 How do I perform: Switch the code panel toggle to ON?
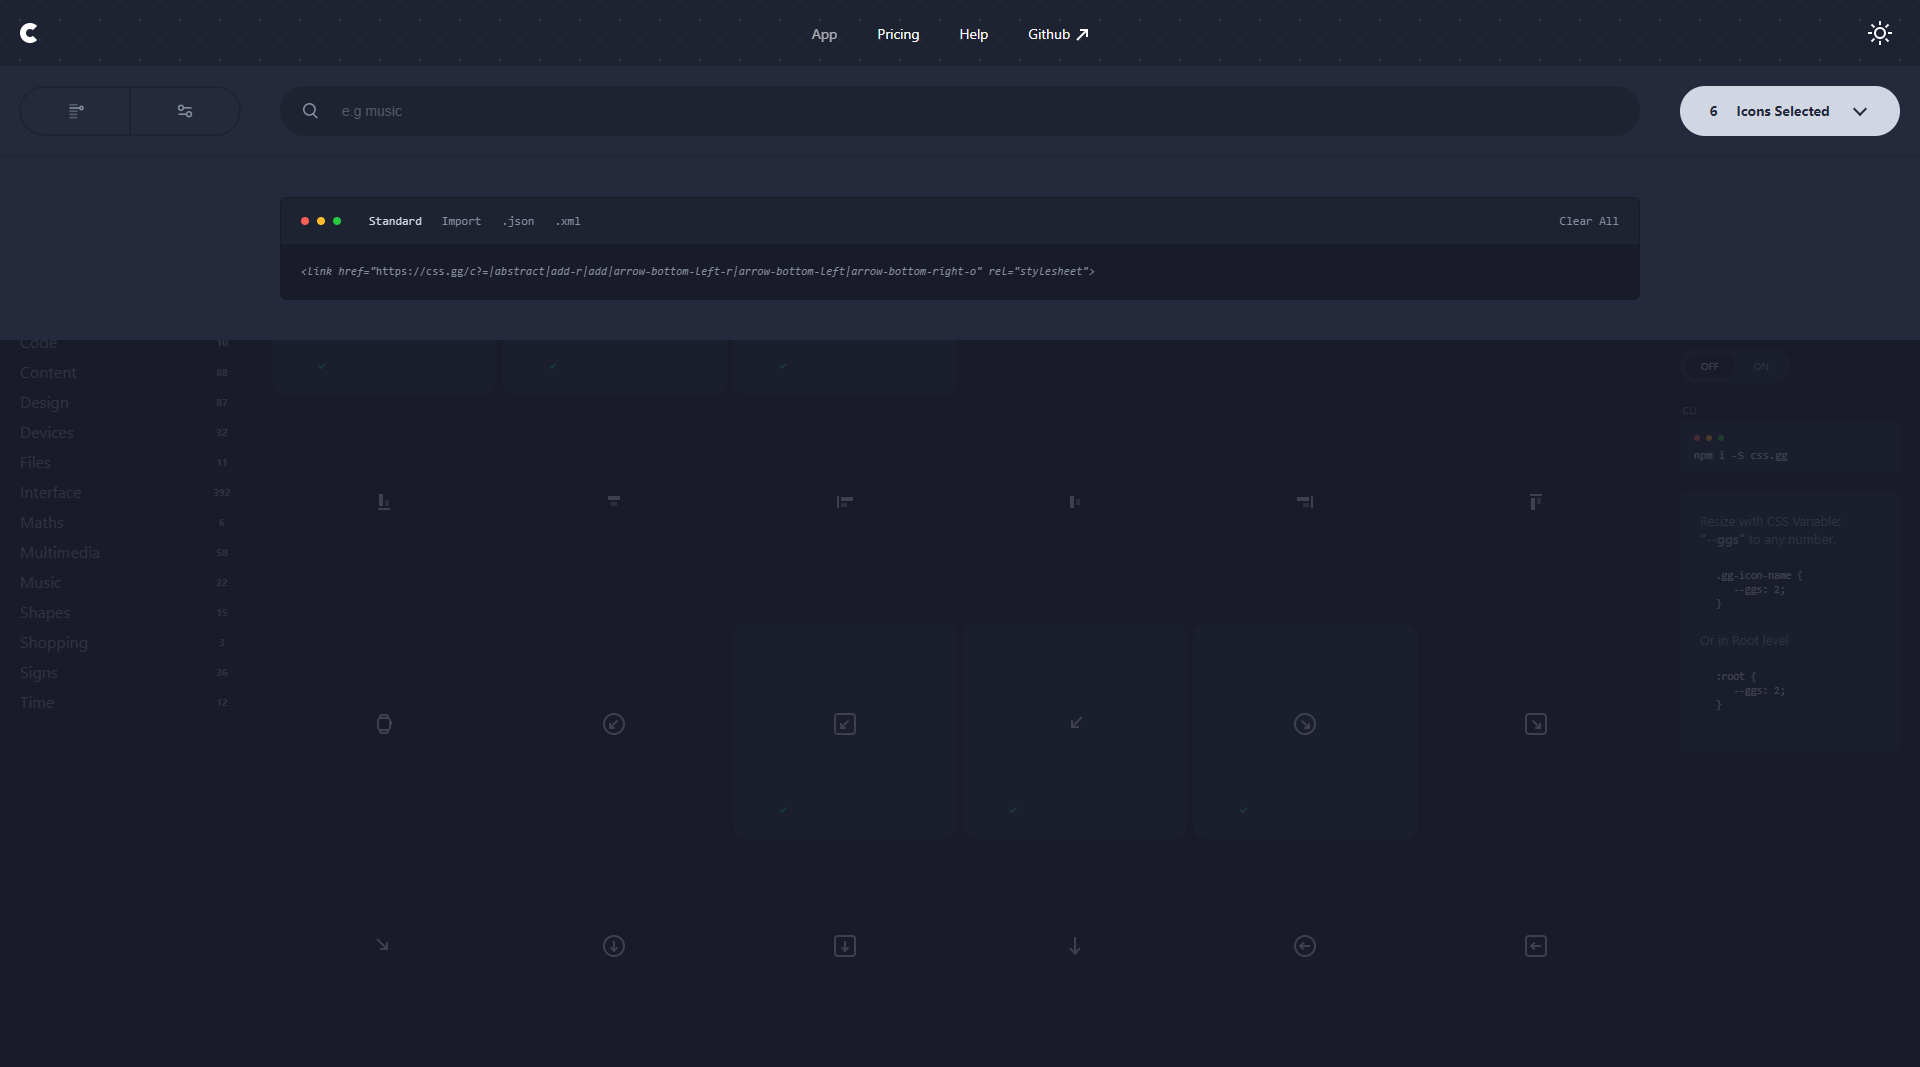pyautogui.click(x=1761, y=367)
